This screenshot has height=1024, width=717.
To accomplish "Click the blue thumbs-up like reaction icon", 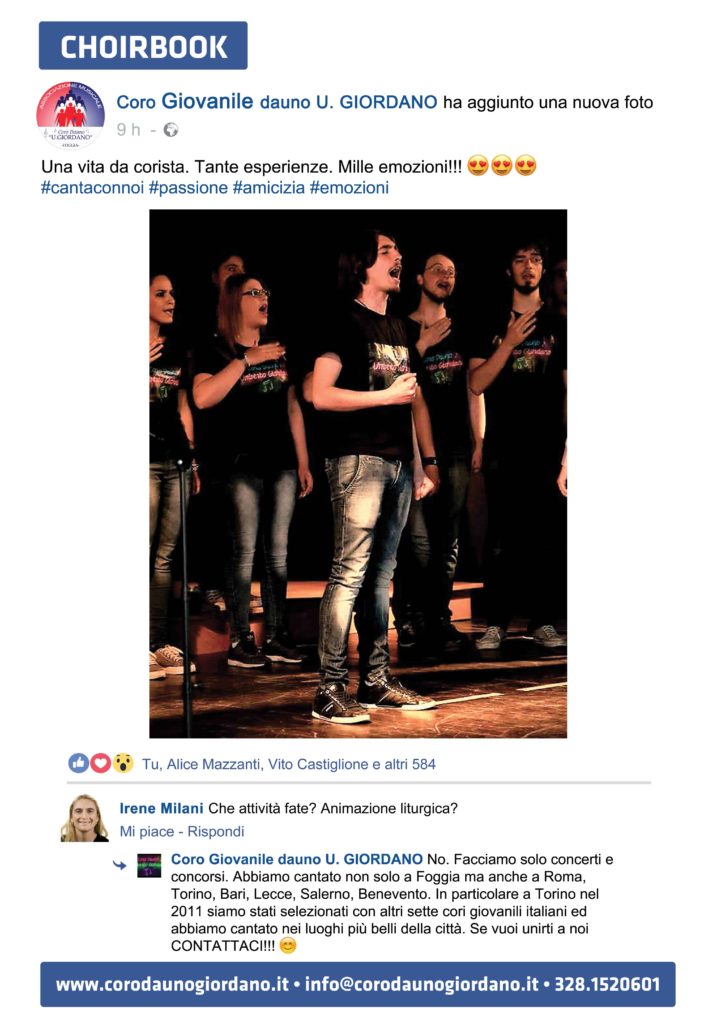I will (x=78, y=763).
